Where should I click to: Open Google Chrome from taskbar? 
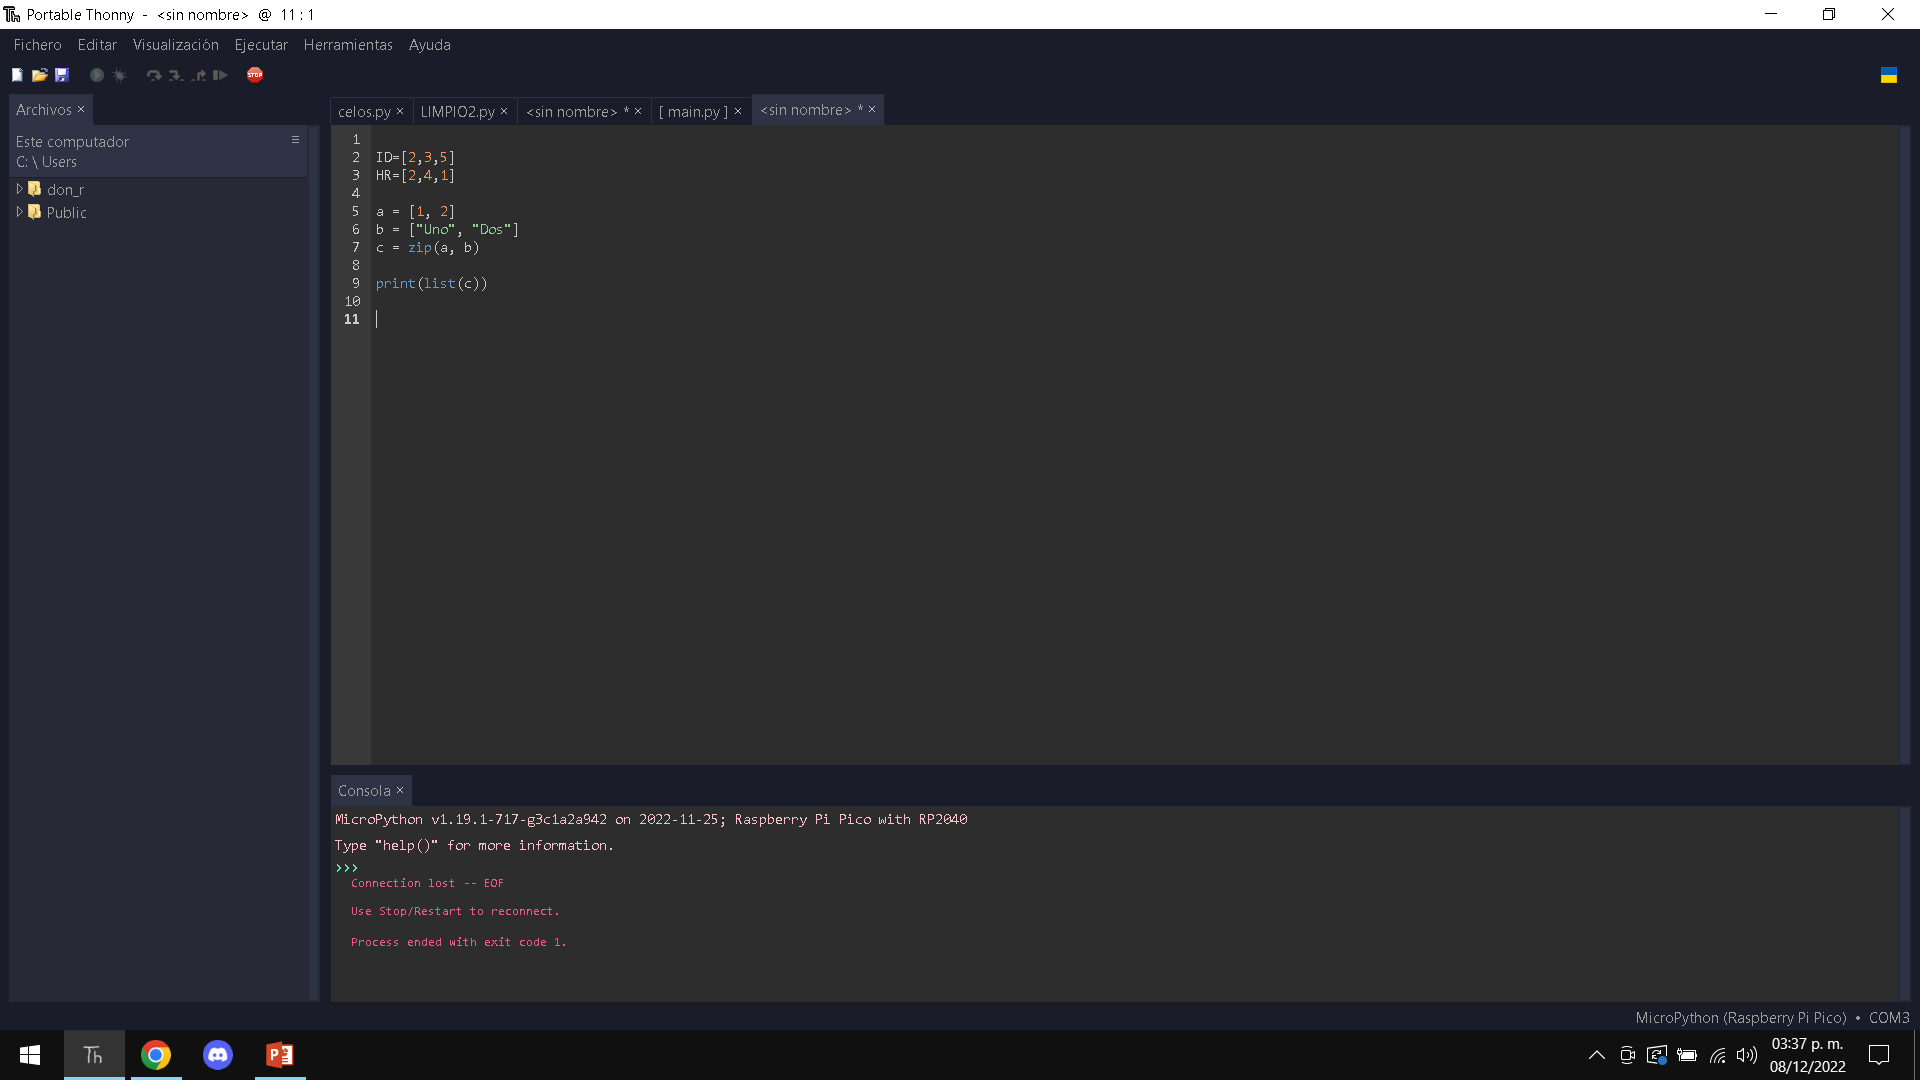pyautogui.click(x=156, y=1055)
